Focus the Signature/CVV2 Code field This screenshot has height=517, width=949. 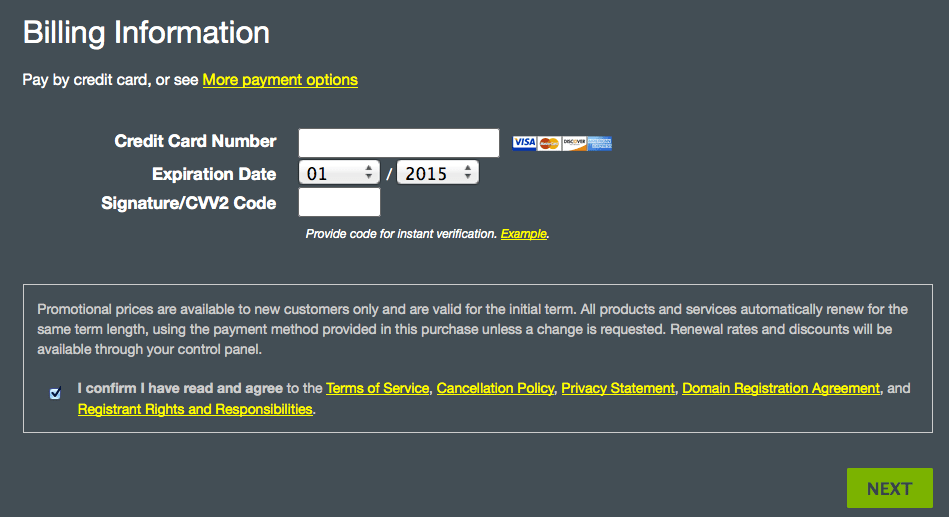[340, 202]
